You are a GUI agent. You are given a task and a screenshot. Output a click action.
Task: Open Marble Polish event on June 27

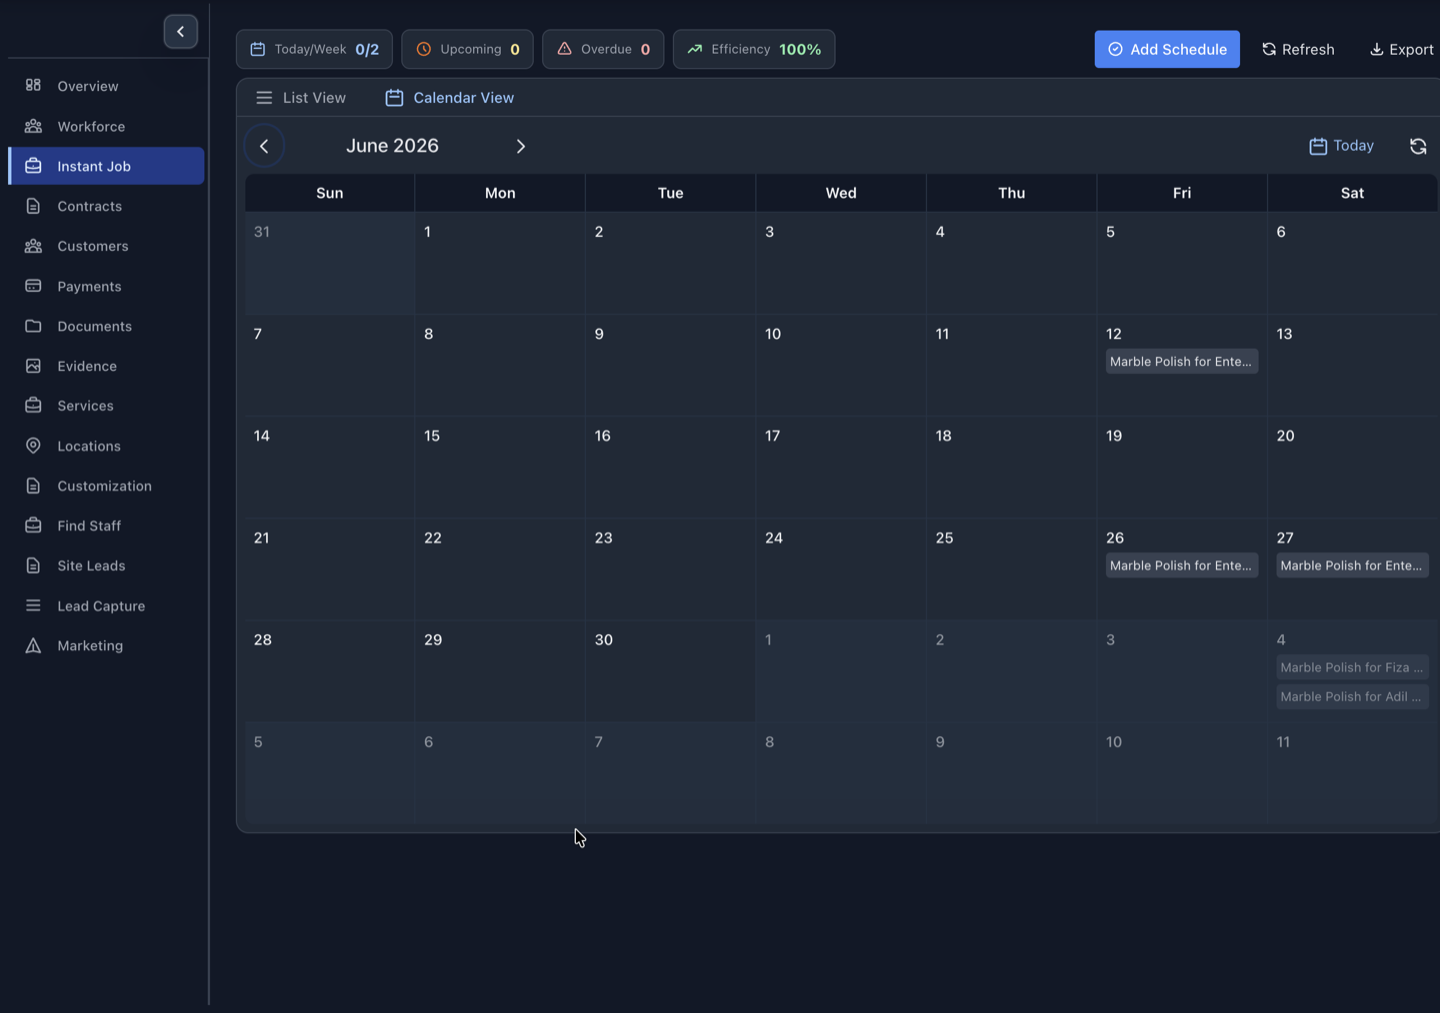1352,566
